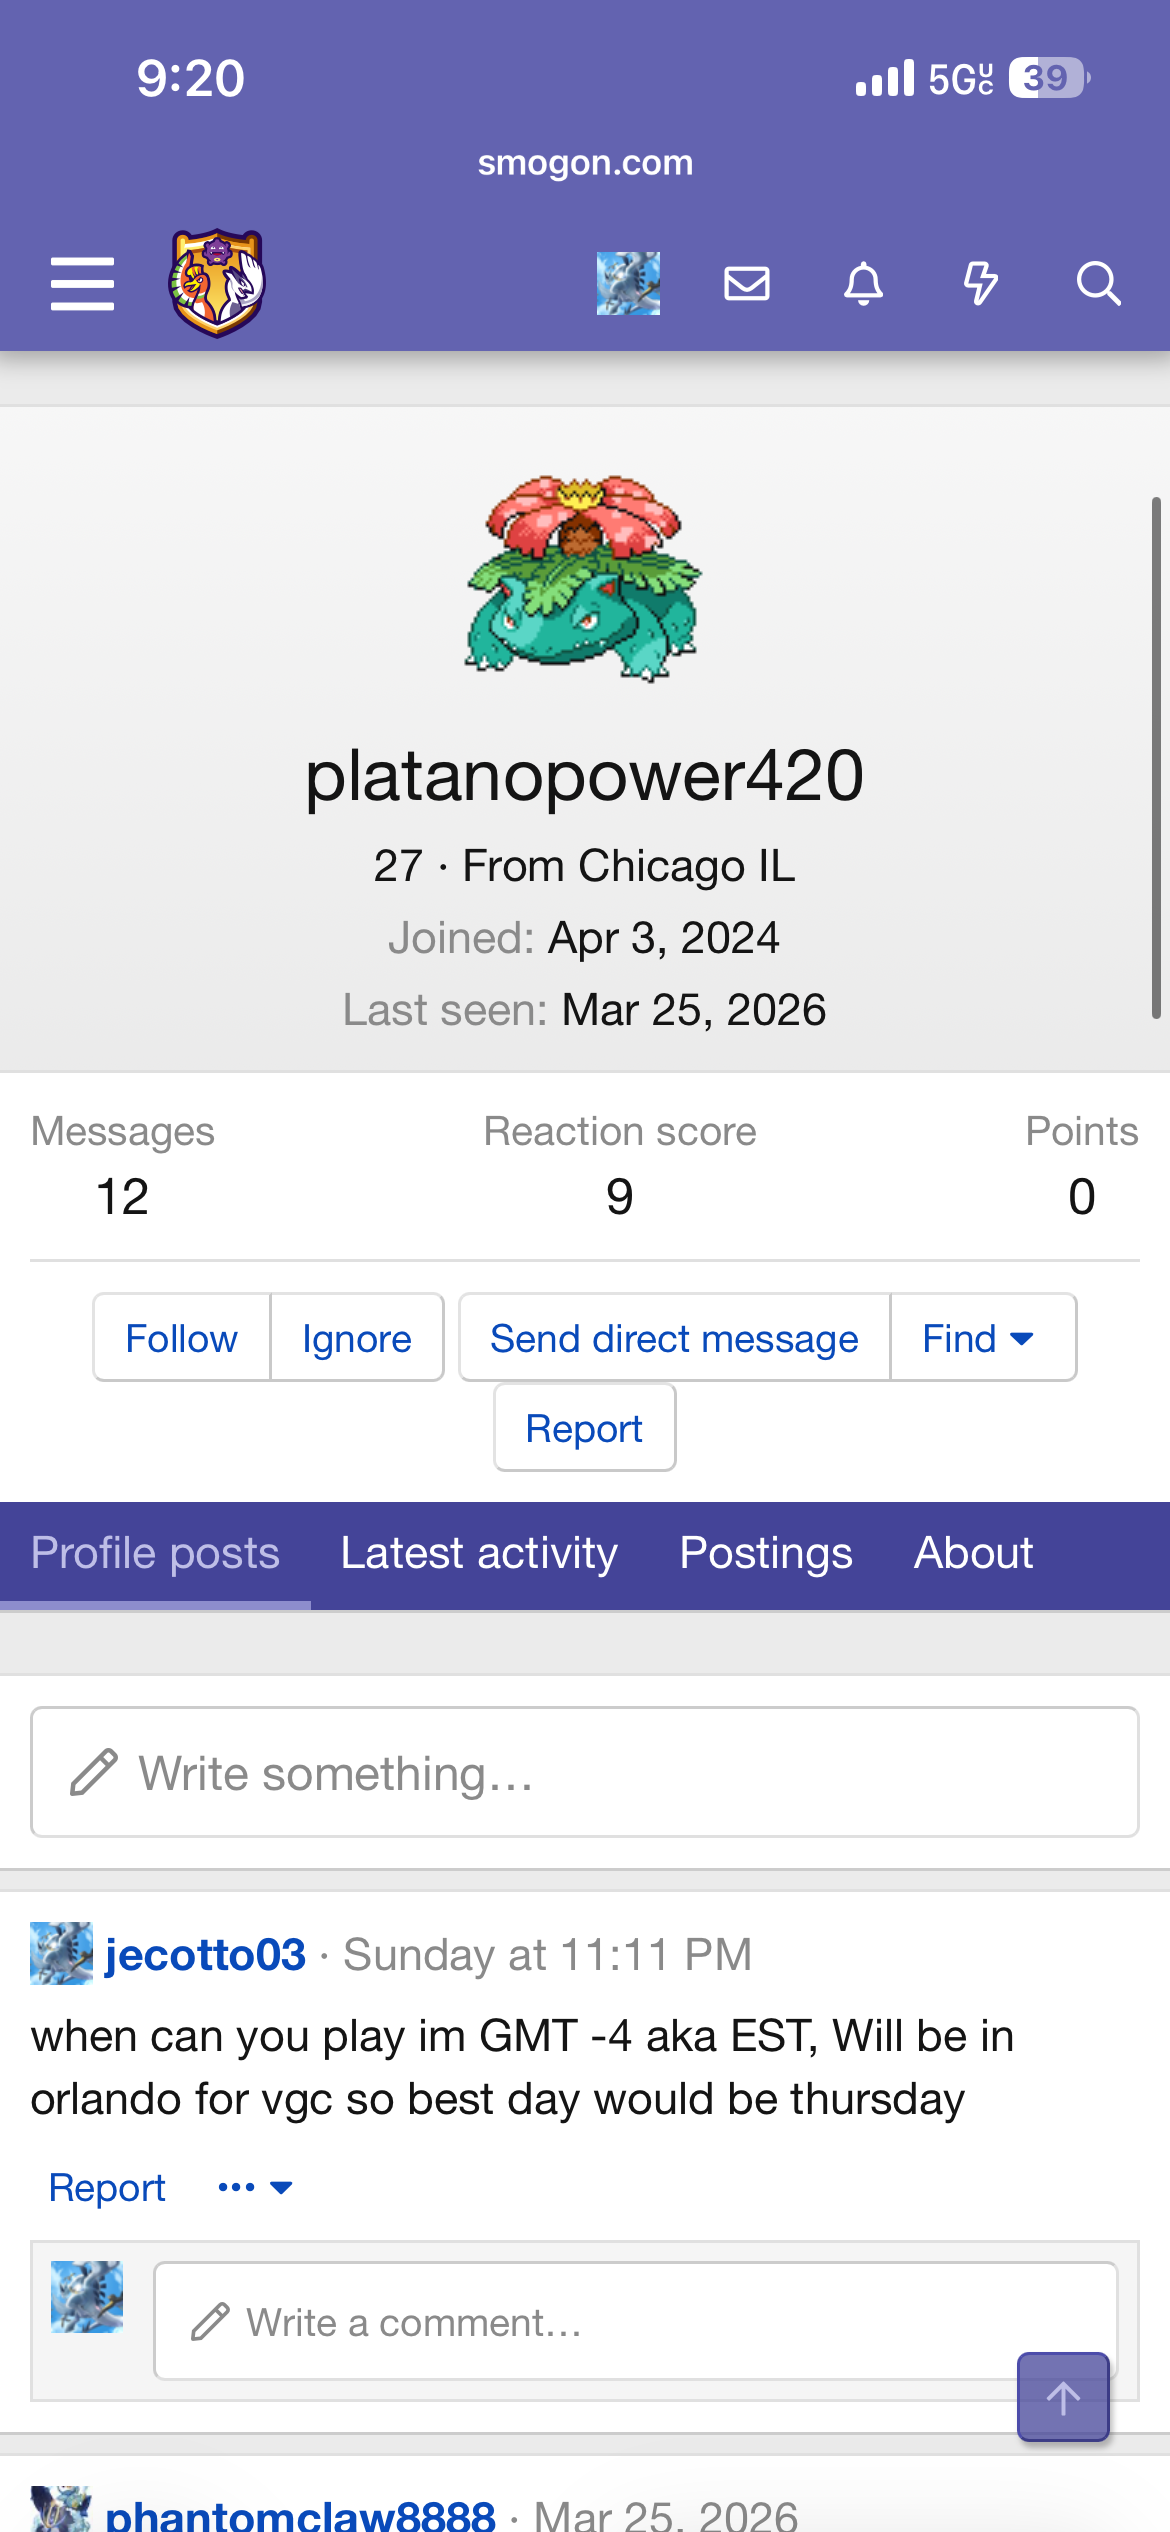Viewport: 1170px width, 2532px height.
Task: Tap the Smogon shield logo
Action: [x=217, y=283]
